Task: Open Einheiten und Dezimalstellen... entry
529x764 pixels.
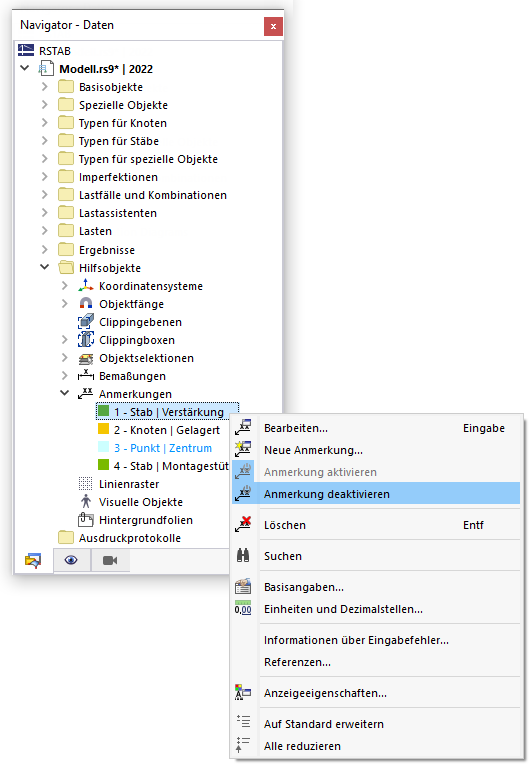Action: (x=376, y=609)
